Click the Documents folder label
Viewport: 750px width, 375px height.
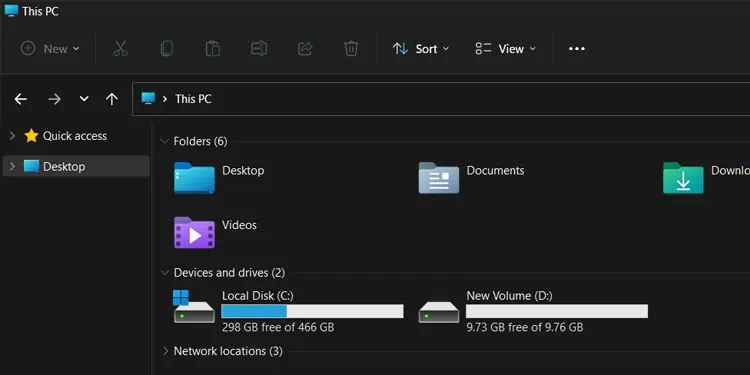click(495, 171)
